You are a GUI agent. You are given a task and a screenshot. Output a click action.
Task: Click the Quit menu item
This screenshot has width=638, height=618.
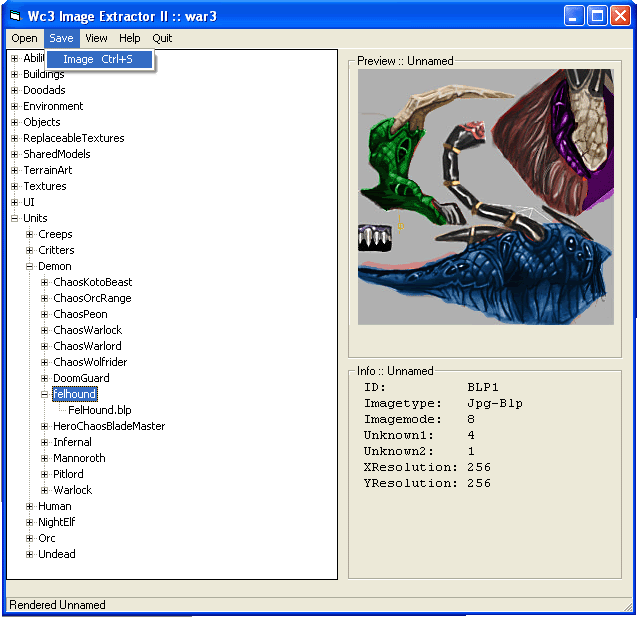pos(162,38)
